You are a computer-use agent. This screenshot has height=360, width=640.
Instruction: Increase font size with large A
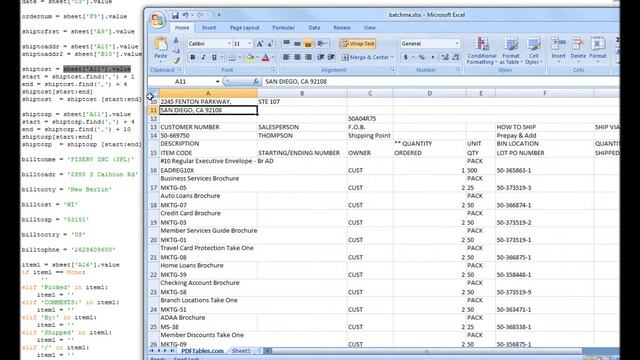click(260, 44)
